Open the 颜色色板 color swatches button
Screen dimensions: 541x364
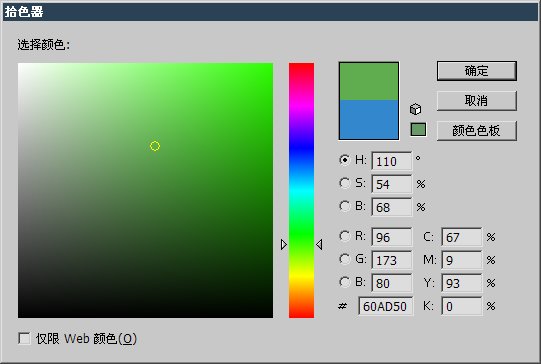click(476, 131)
